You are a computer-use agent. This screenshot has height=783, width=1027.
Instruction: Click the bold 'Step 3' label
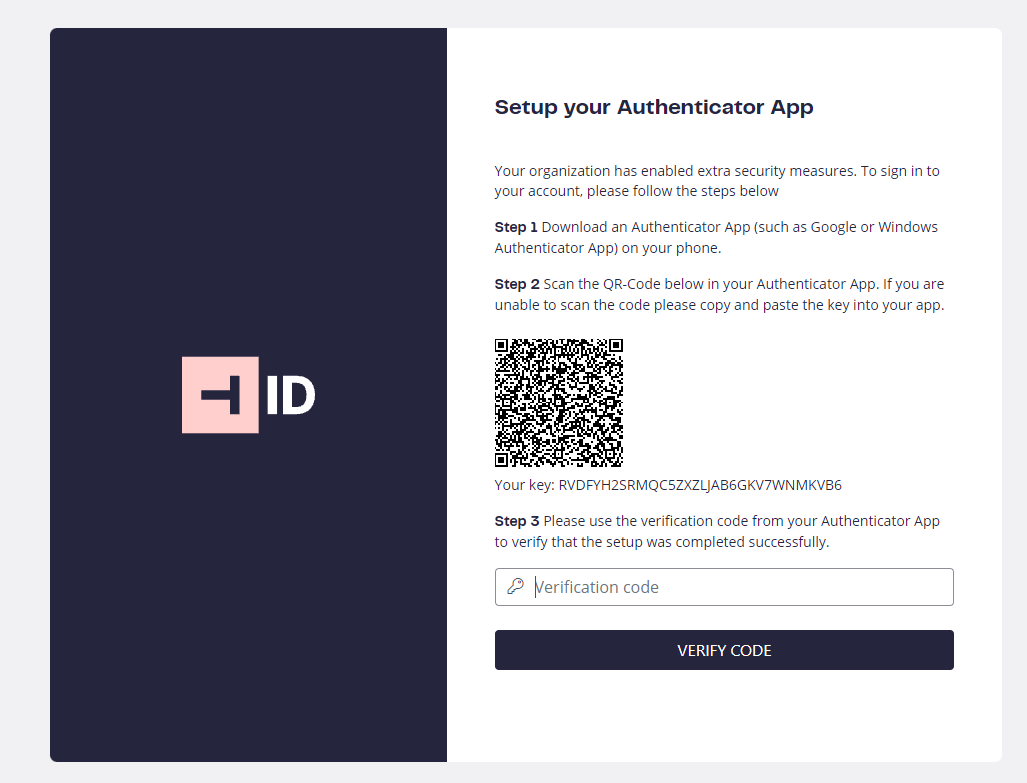[517, 522]
